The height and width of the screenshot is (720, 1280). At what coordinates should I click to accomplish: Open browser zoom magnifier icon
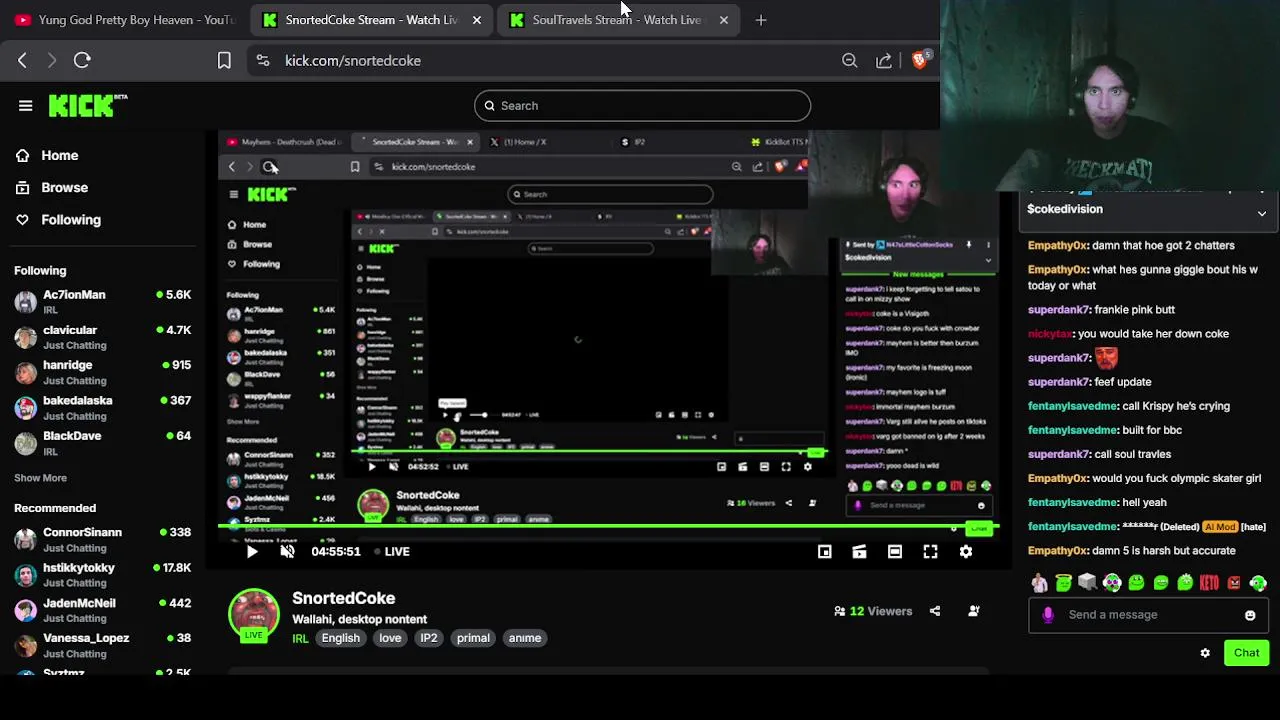849,60
